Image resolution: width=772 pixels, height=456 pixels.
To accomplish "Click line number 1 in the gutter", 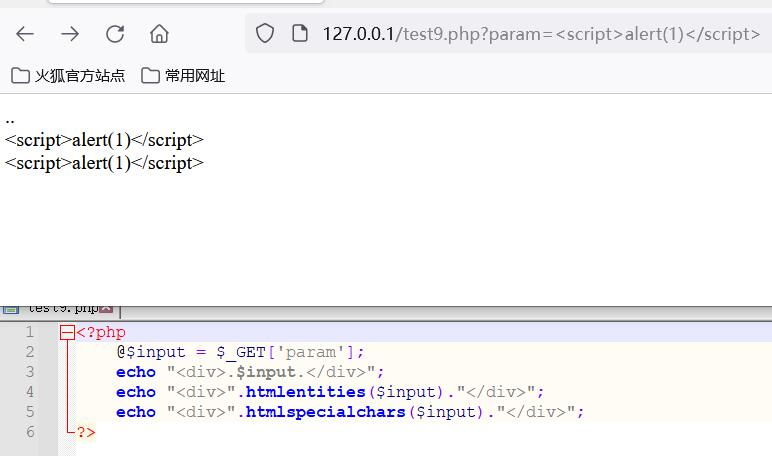I will pyautogui.click(x=30, y=332).
